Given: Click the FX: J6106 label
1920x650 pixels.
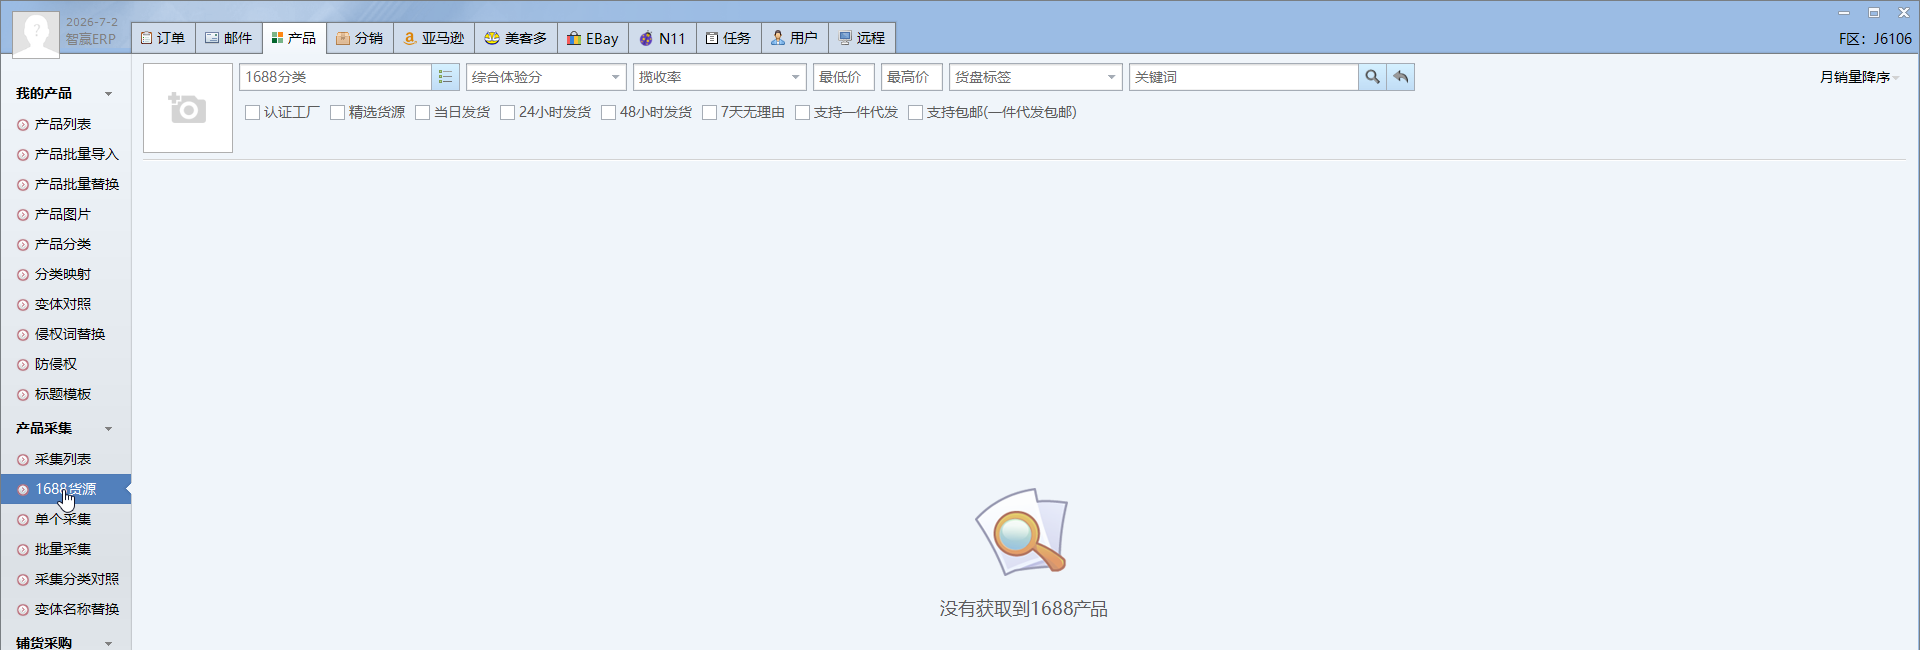Looking at the screenshot, I should click(x=1875, y=39).
